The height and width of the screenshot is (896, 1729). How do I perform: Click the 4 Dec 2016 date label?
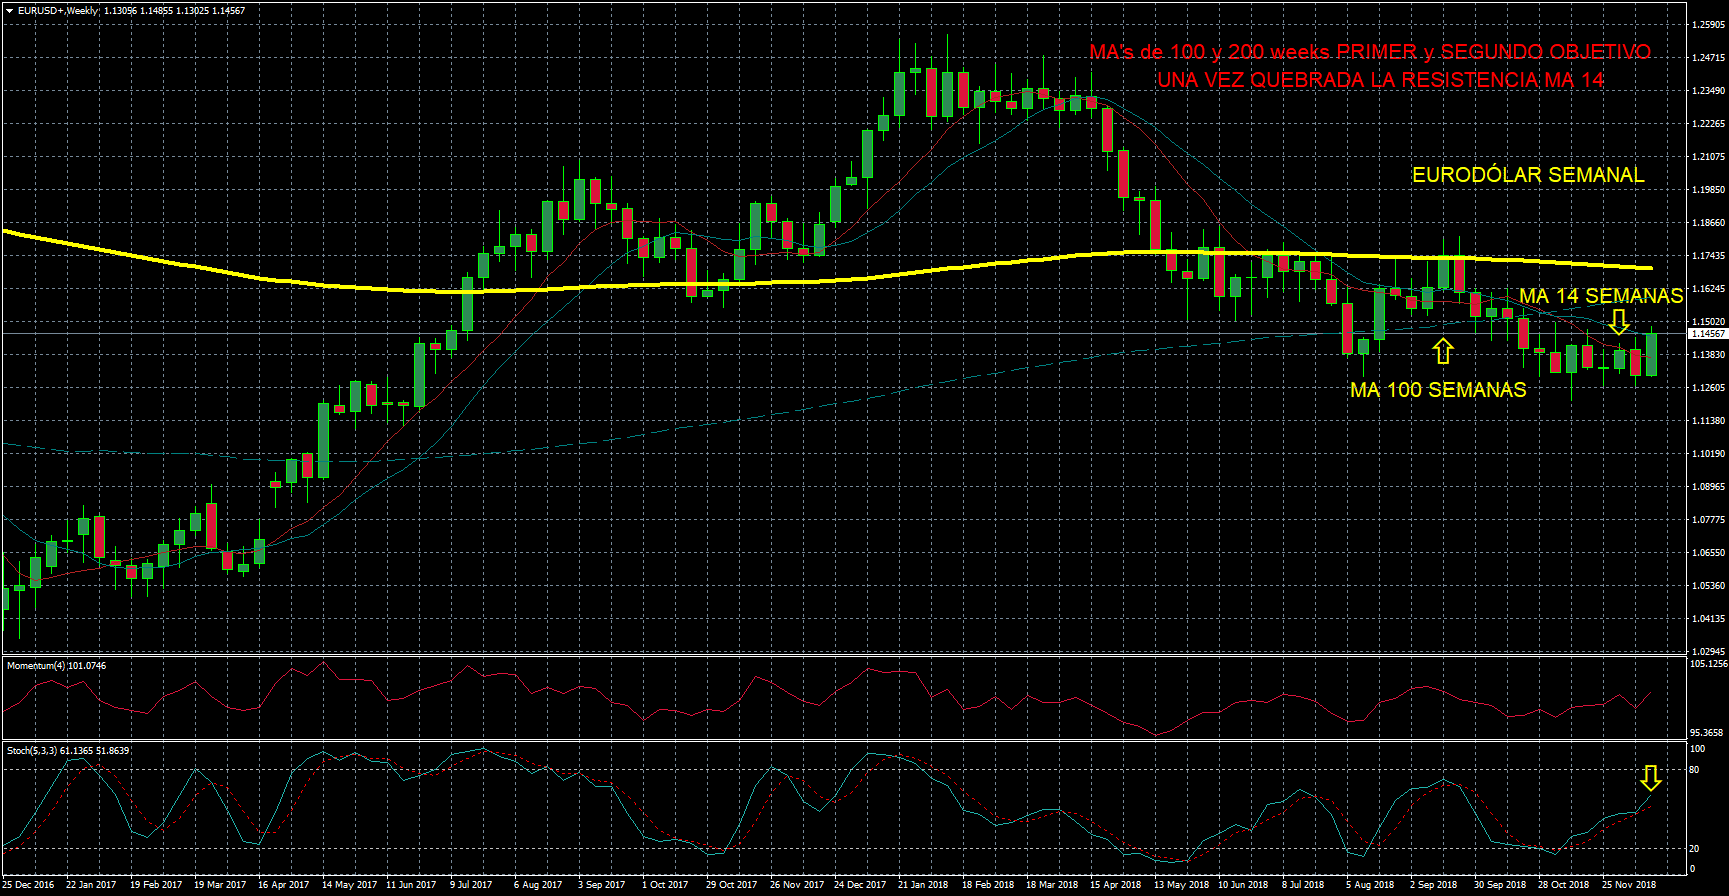[x=28, y=884]
